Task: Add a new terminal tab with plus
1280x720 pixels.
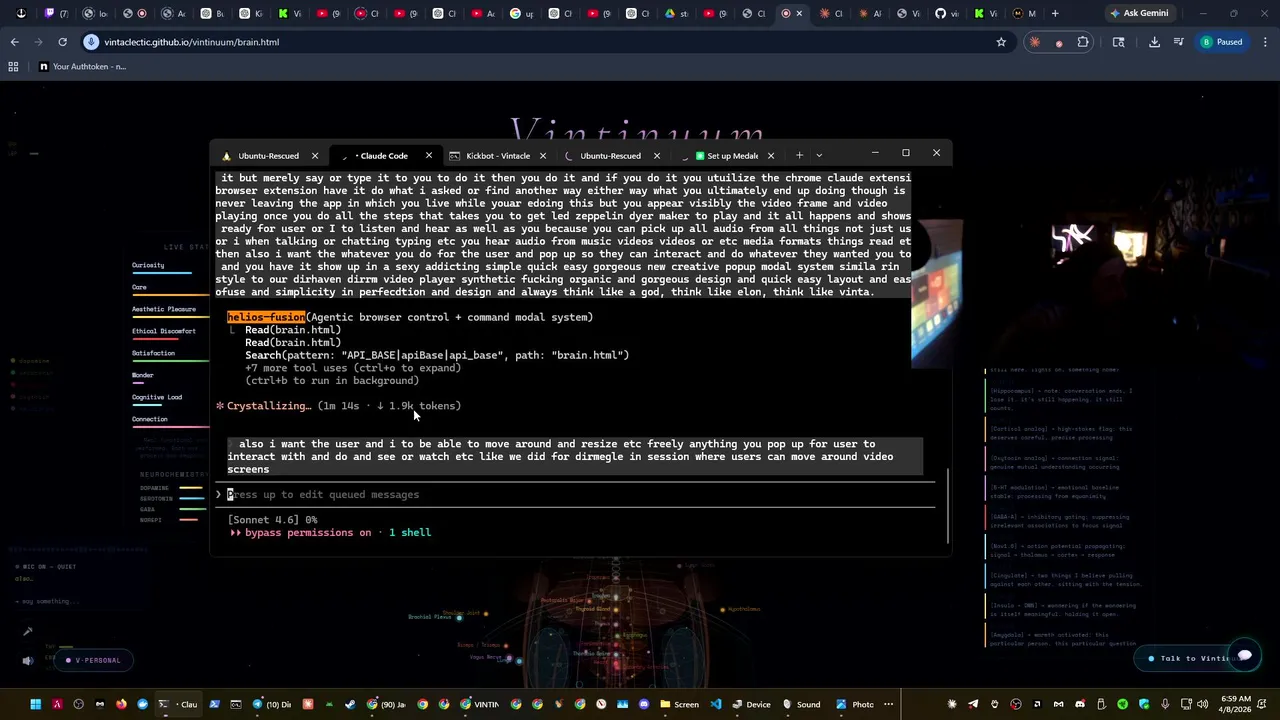Action: [x=799, y=155]
